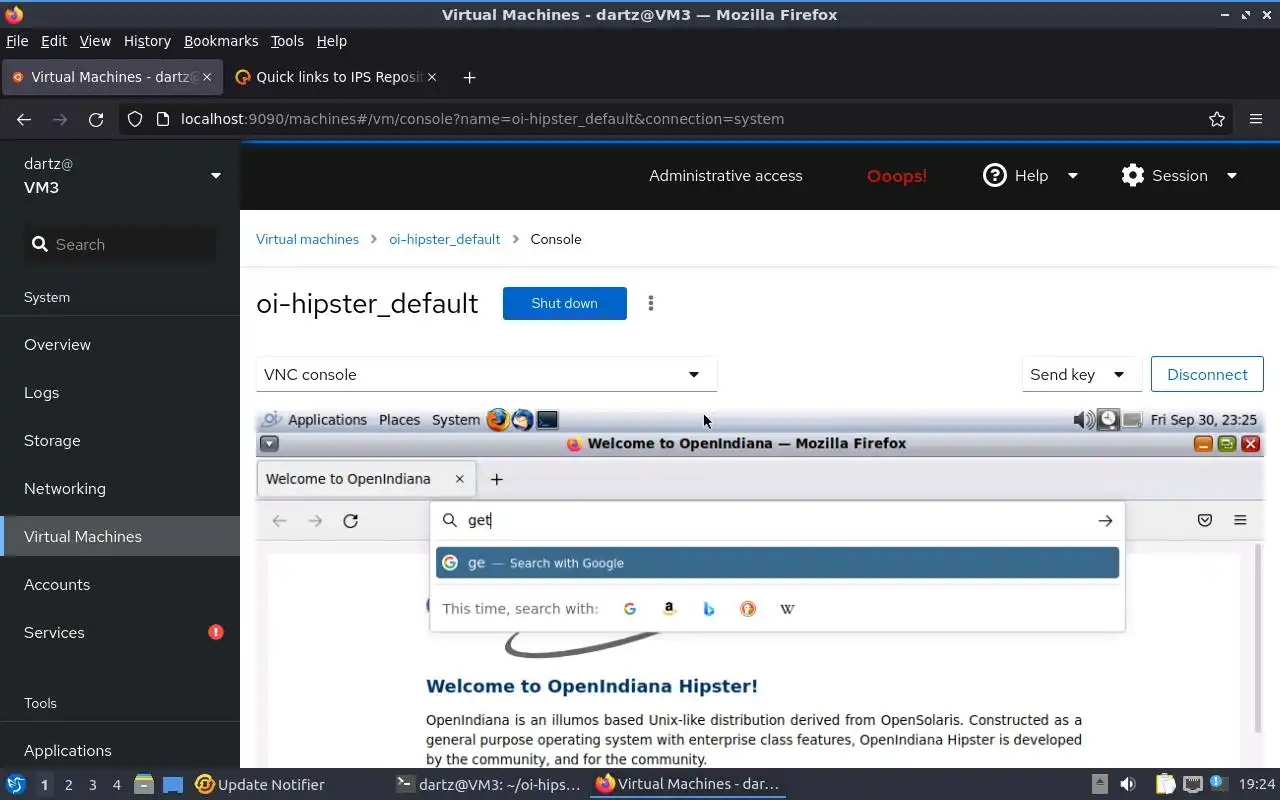Search this time with Wikipedia icon
Screen dimensions: 1280x800
pos(787,609)
